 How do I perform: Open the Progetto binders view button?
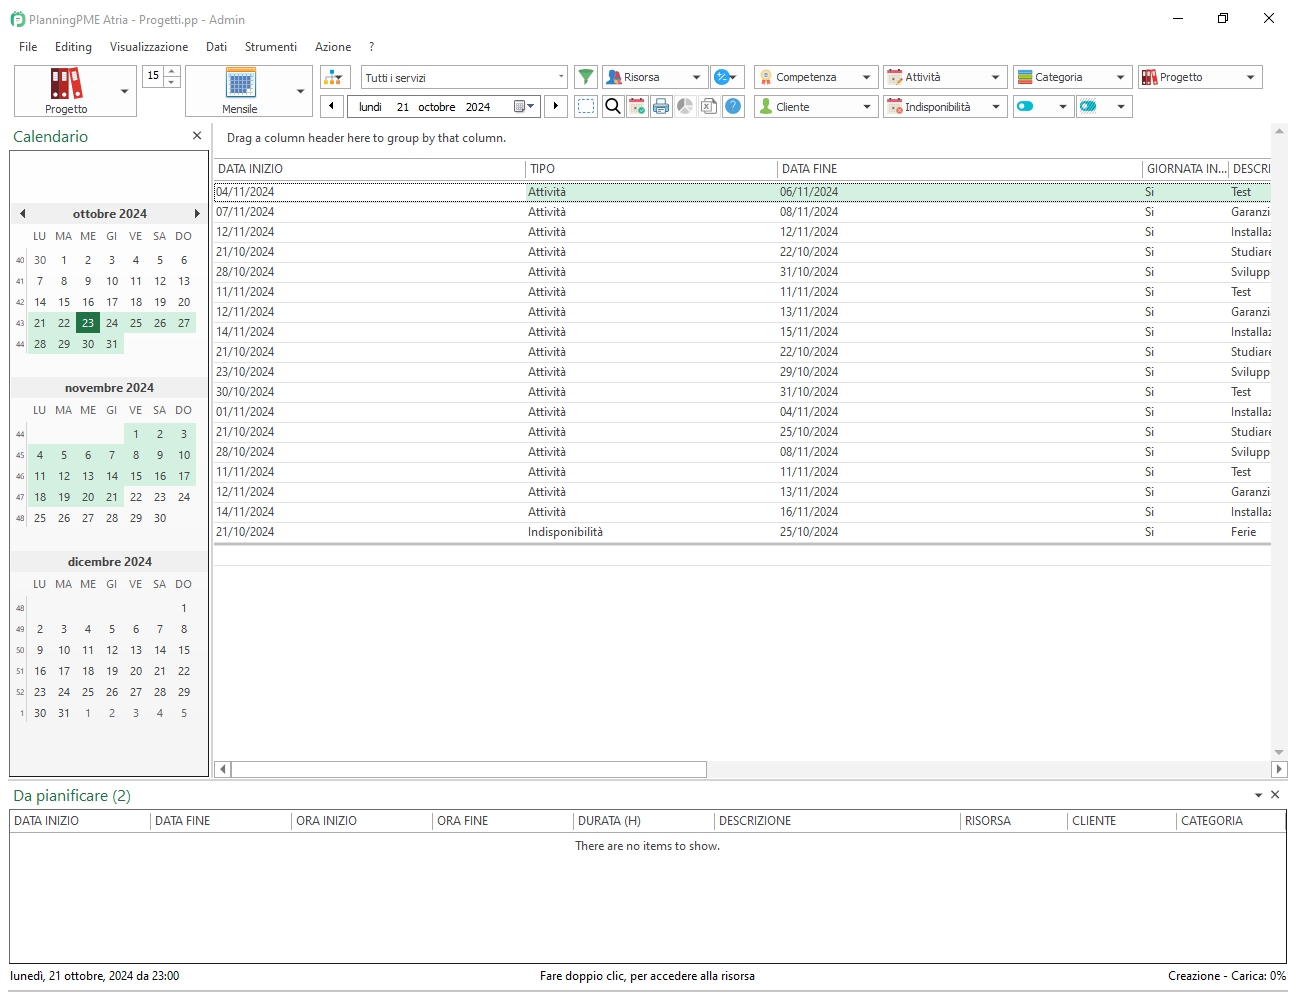click(x=66, y=90)
